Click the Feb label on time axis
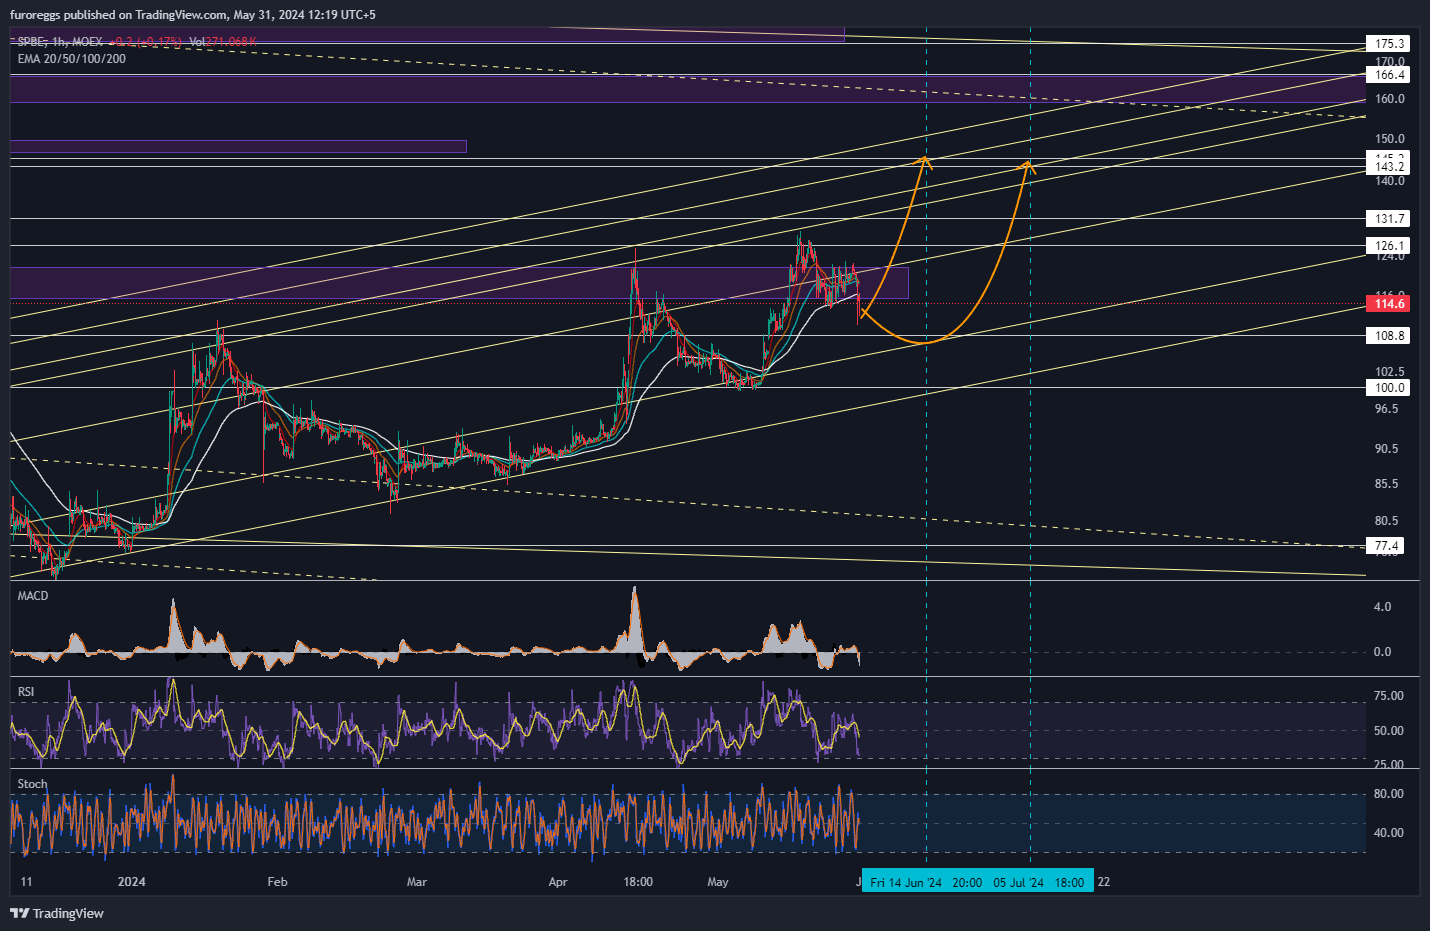 coord(277,882)
